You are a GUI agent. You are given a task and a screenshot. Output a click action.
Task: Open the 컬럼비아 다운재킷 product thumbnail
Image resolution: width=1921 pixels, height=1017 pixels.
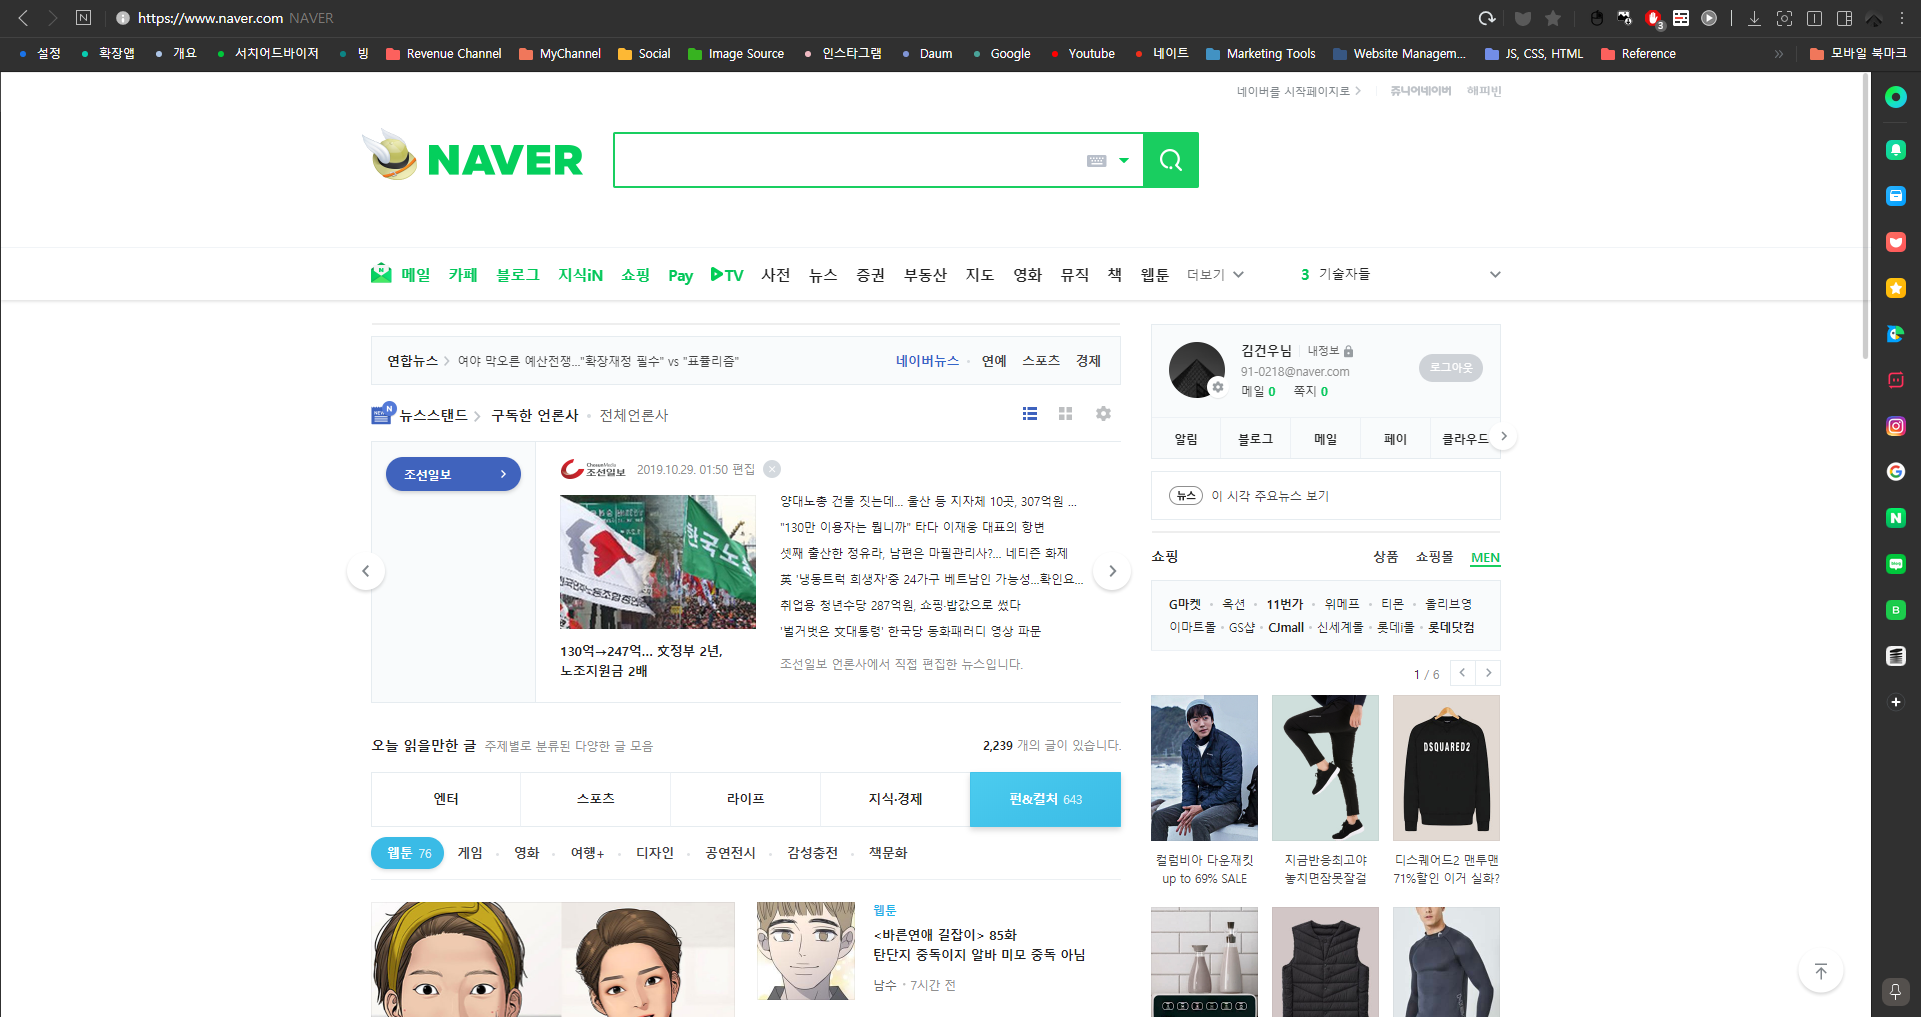[x=1204, y=768]
